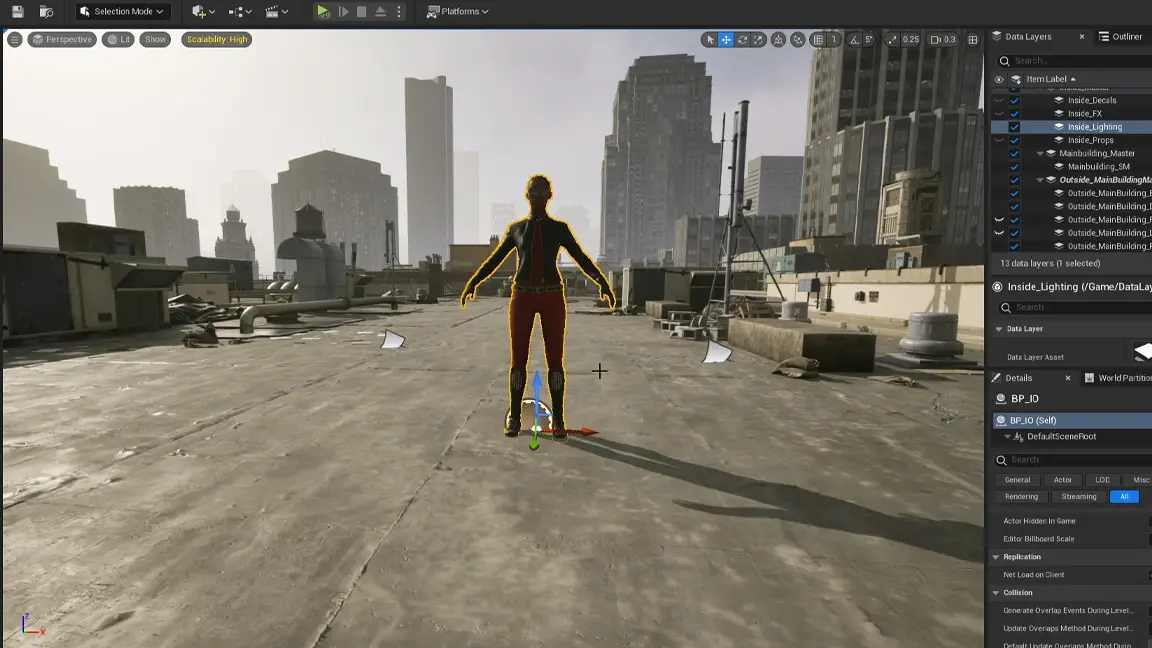Open the Platforms dropdown menu
The height and width of the screenshot is (648, 1152).
coord(458,12)
